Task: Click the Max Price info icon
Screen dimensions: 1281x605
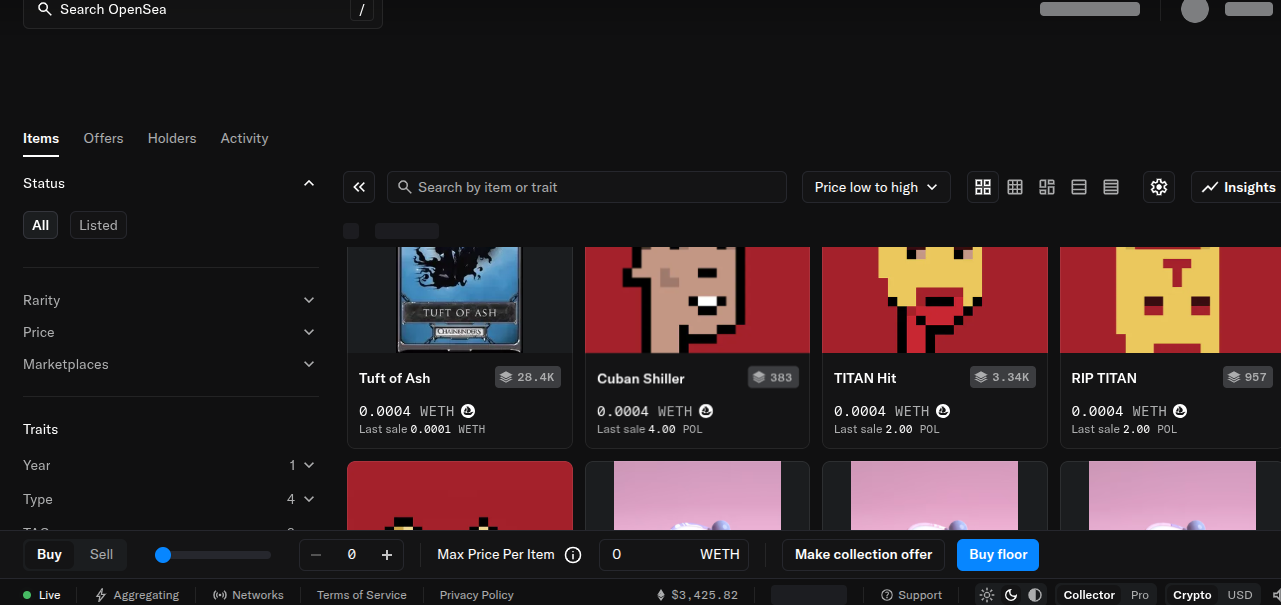Action: (x=573, y=555)
